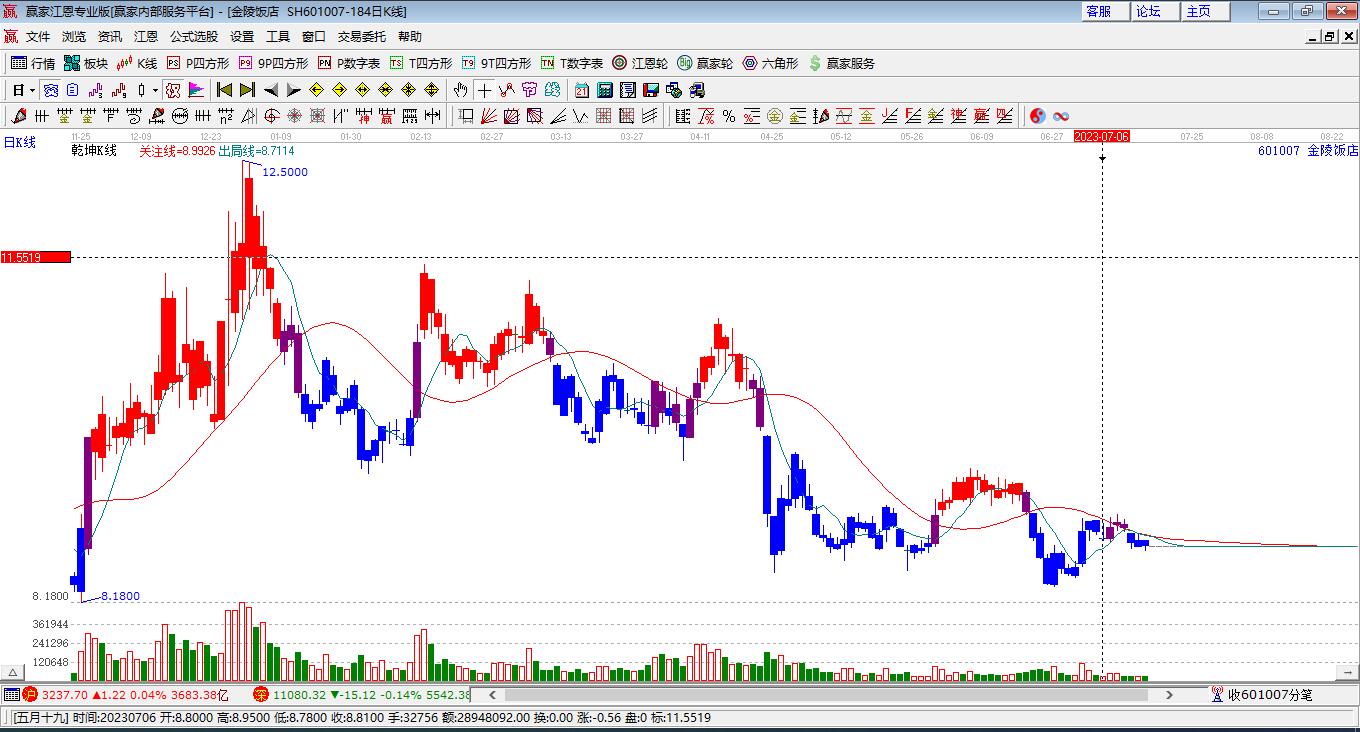Click the infinity symbol icon
This screenshot has width=1360, height=732.
click(1061, 116)
